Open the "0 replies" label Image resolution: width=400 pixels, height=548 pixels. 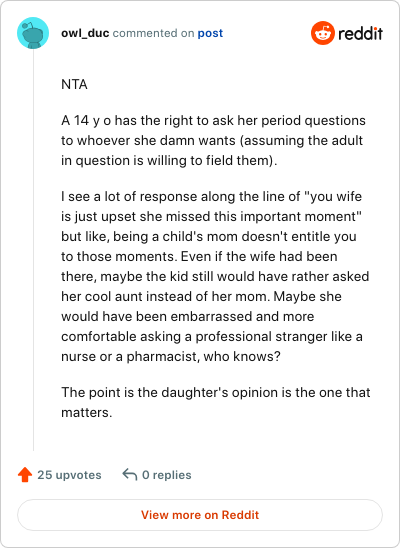click(167, 475)
